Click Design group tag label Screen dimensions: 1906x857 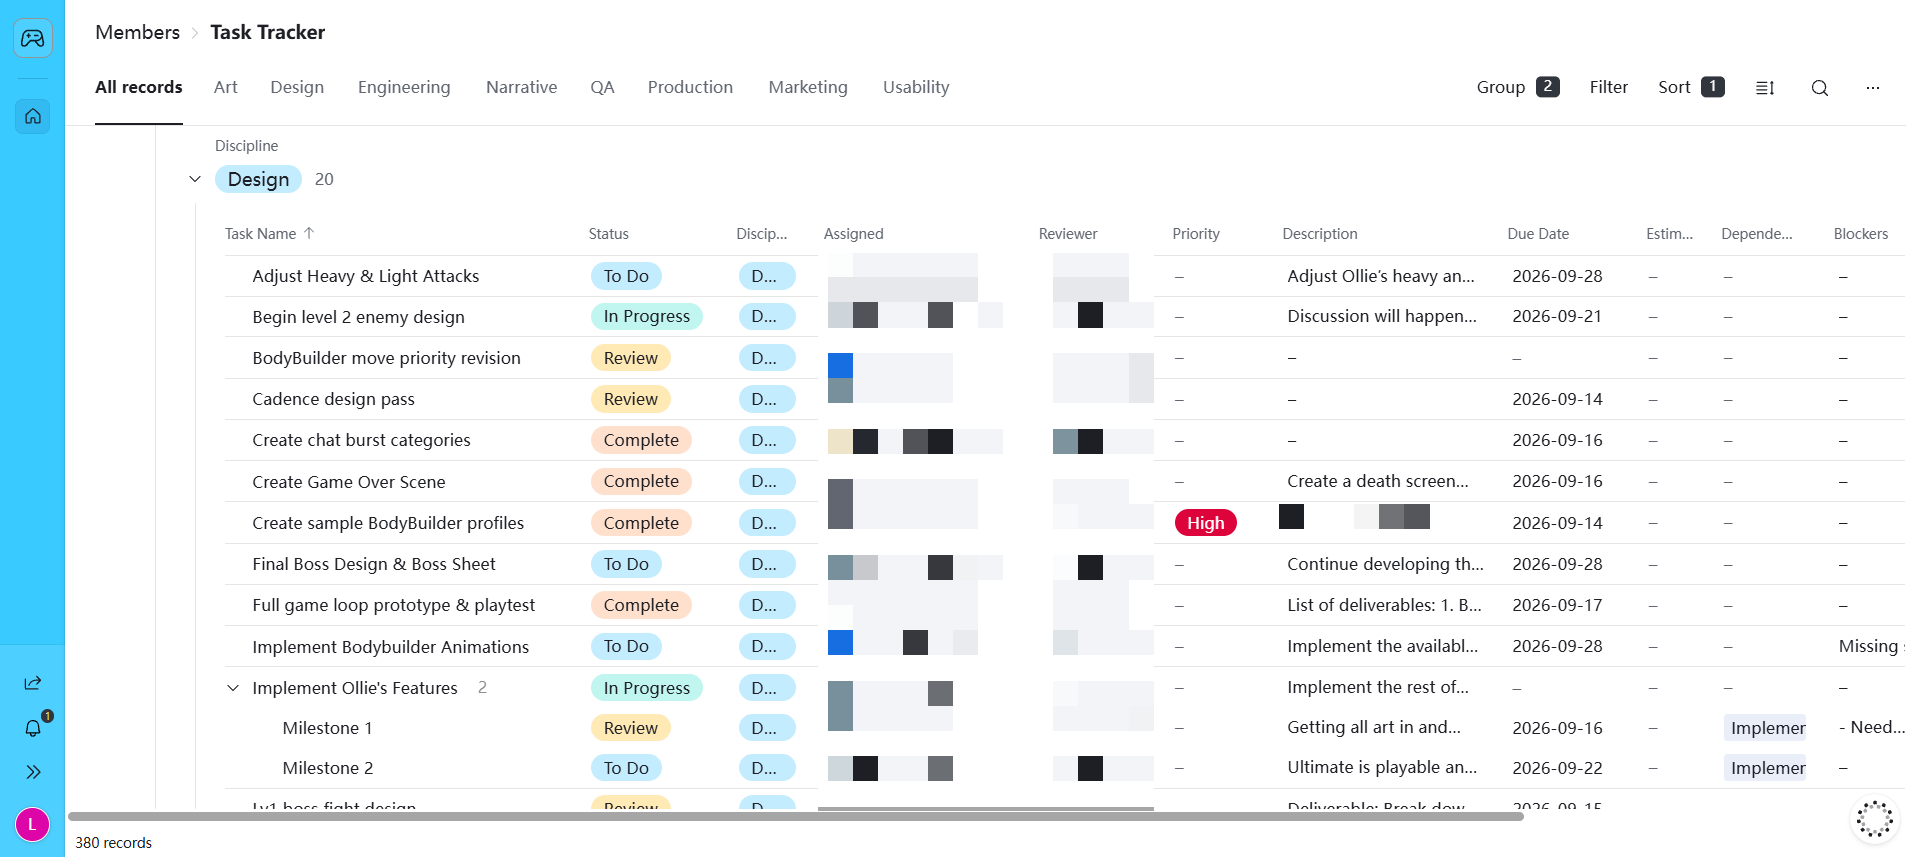258,179
